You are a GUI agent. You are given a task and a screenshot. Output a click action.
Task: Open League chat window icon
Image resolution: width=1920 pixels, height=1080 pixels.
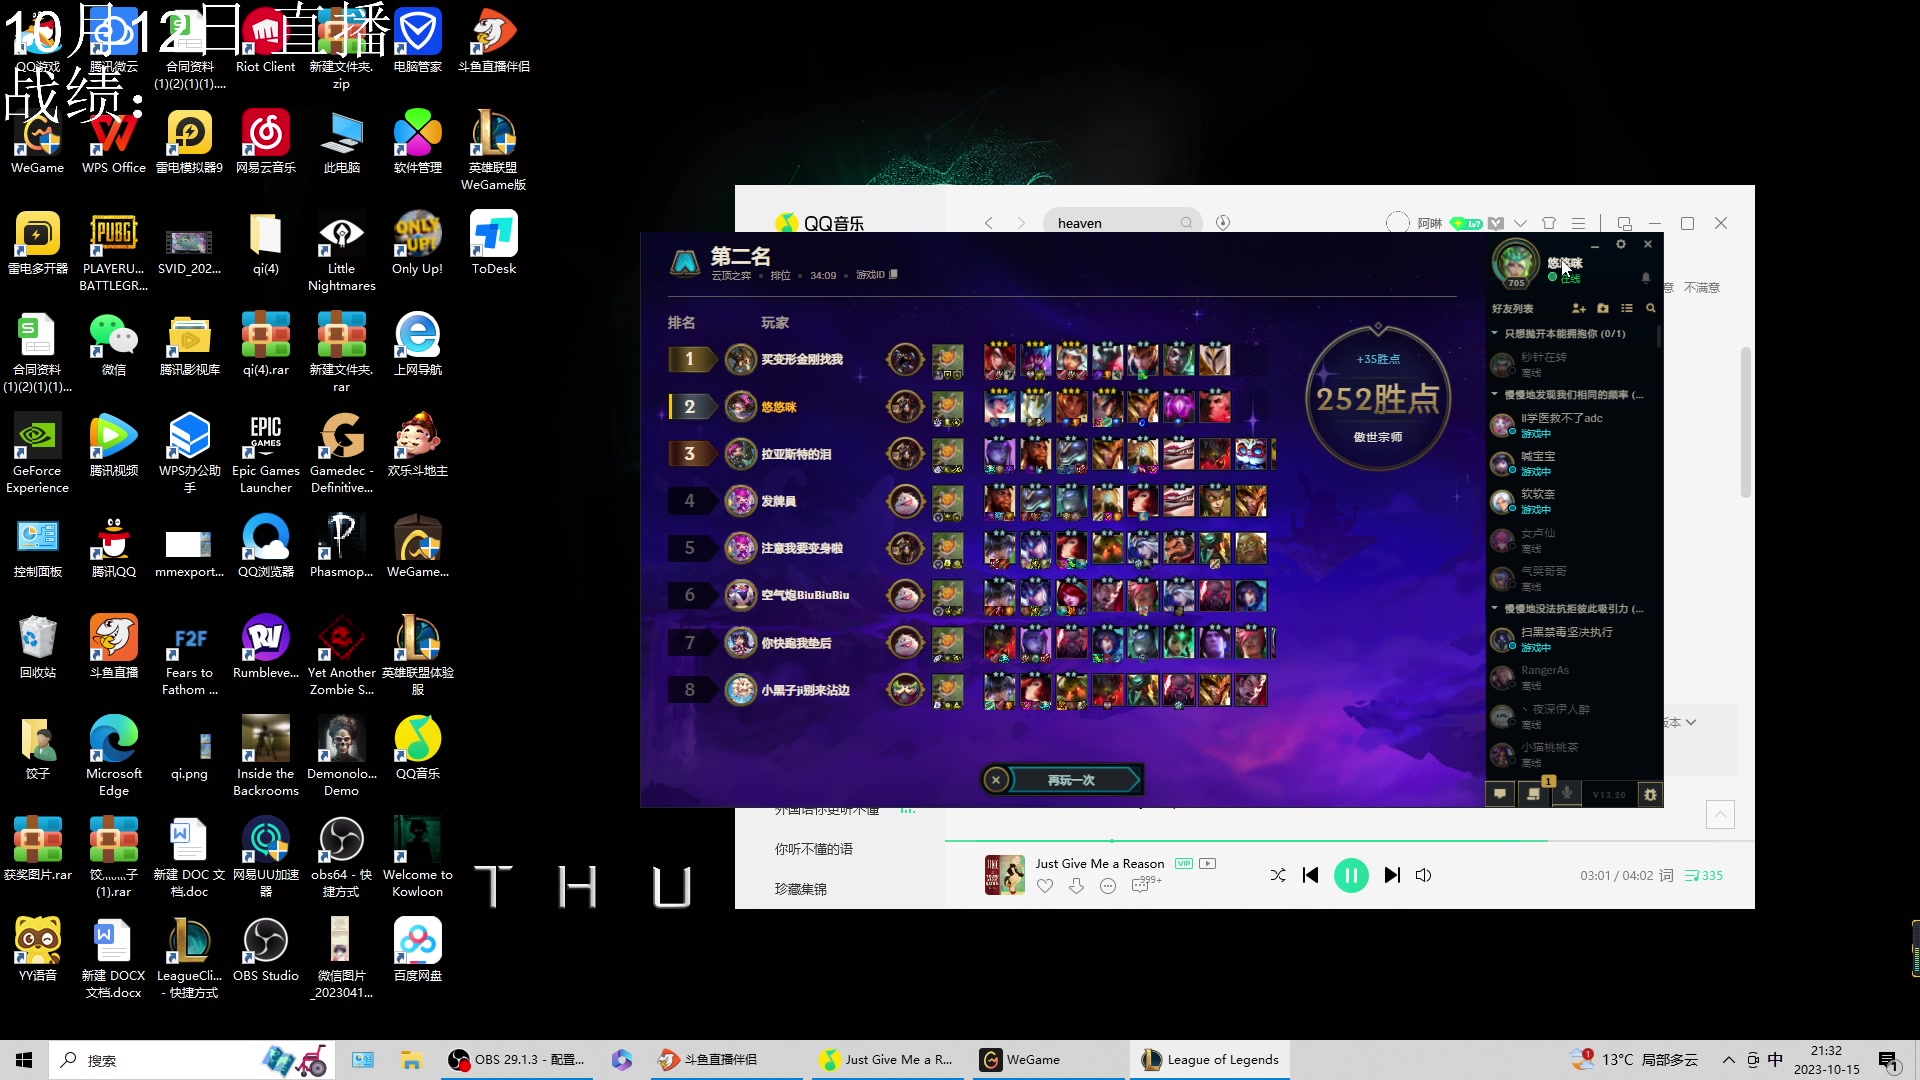(1500, 794)
